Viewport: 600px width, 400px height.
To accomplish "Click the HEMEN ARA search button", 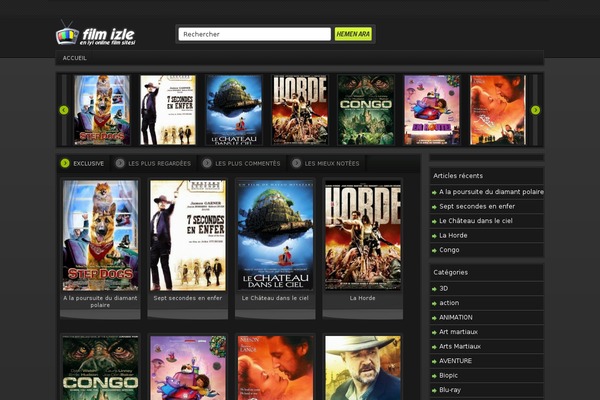I will 353,34.
